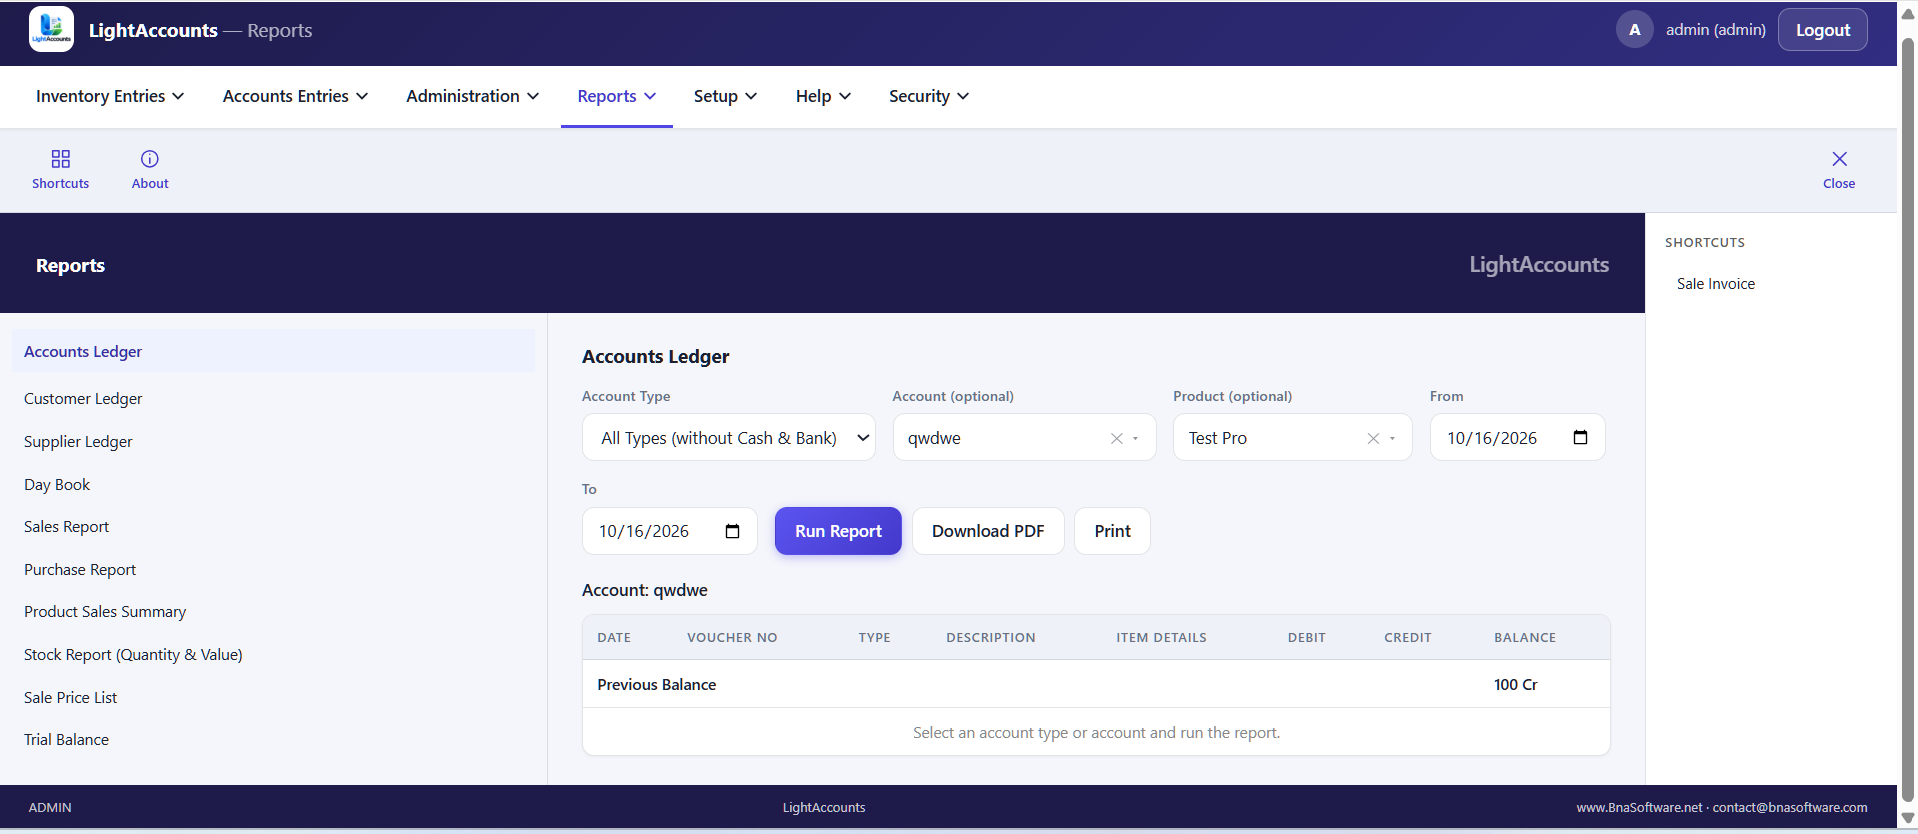Click the Run Report button
Screen dimensions: 1918x834
(838, 531)
